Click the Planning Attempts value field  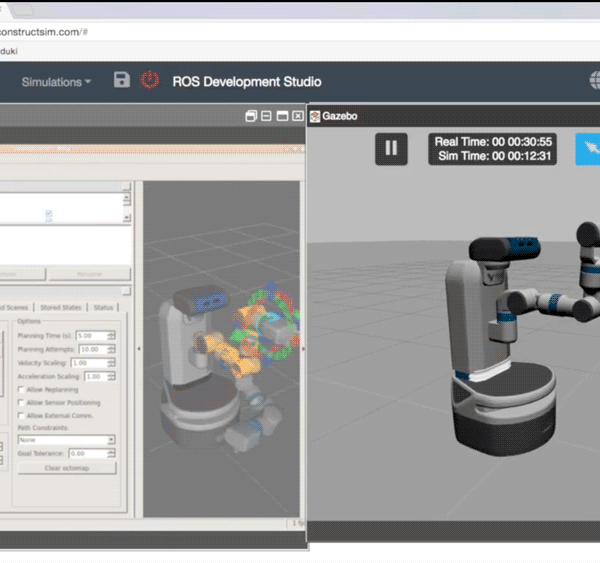(x=93, y=349)
